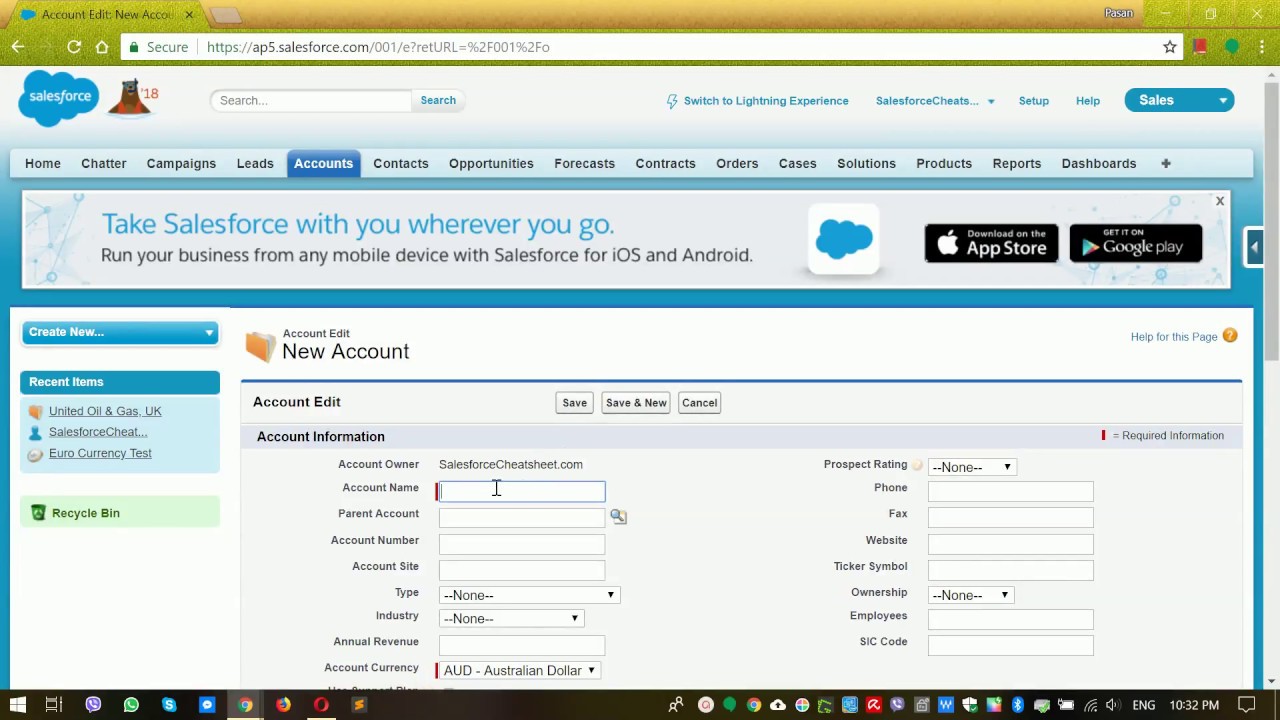Select the Contacts tab
This screenshot has height=720, width=1280.
401,163
